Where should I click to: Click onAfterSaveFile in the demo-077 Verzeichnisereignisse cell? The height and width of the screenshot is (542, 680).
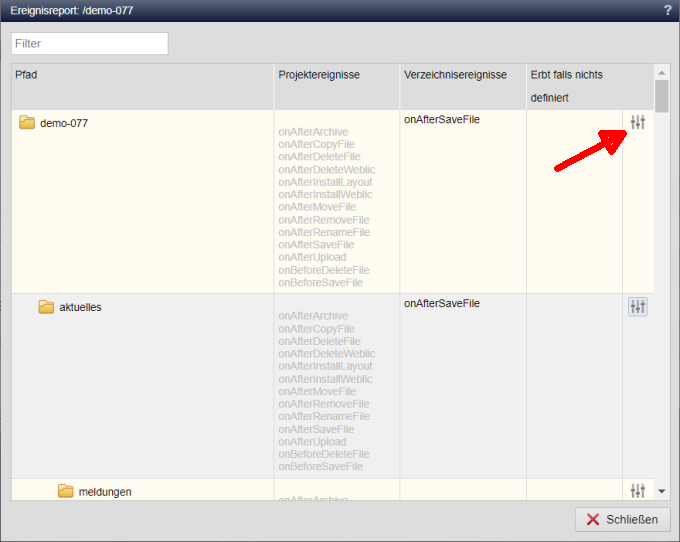[x=441, y=119]
